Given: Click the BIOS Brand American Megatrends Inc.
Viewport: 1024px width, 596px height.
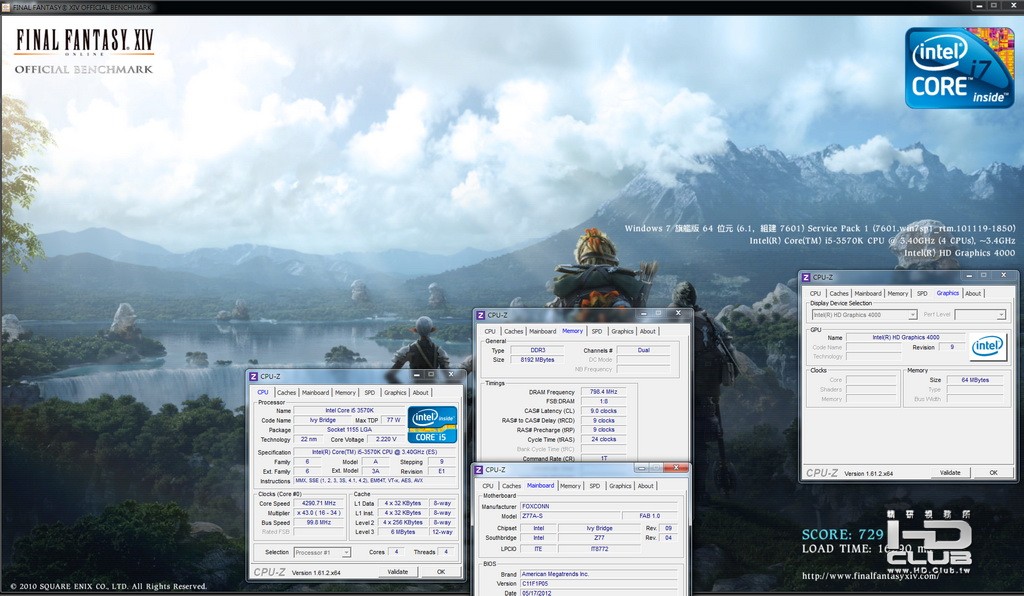Looking at the screenshot, I should 599,574.
